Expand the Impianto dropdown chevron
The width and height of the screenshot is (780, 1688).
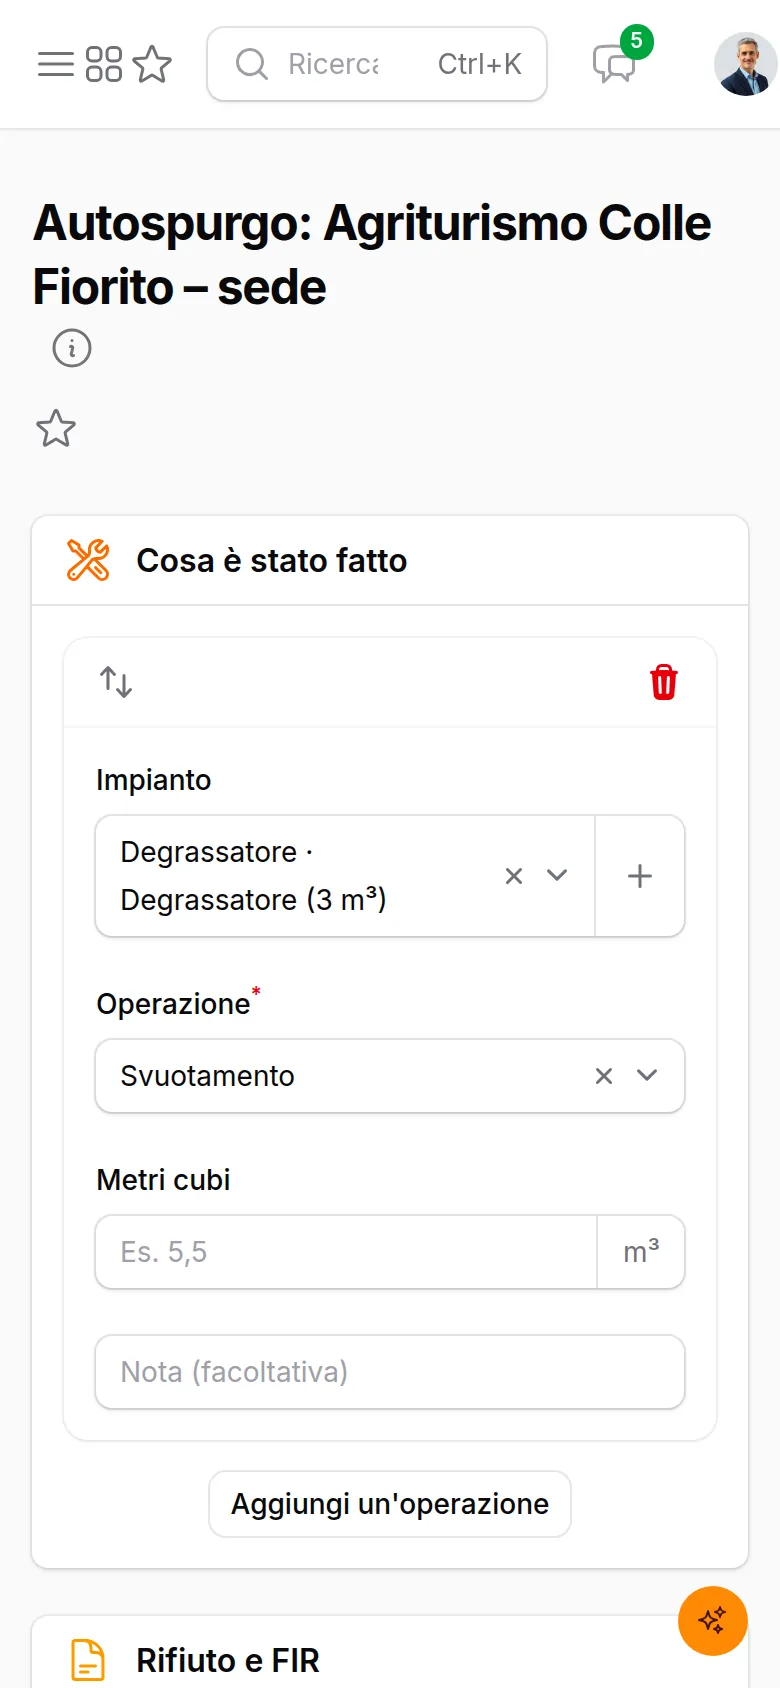(557, 875)
